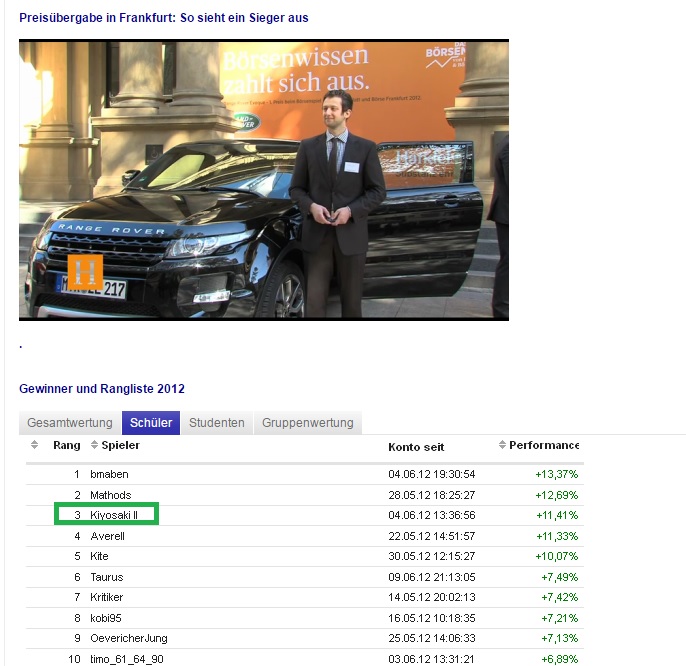
Task: Click the highlighted Kiyosaki II entry
Action: 114,515
